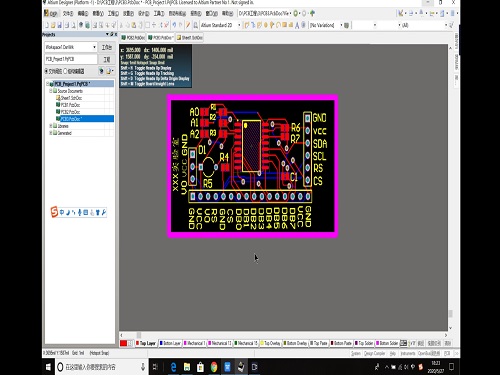Click the red cross-probe toolbar icon
500x375 pixels.
(166, 25)
